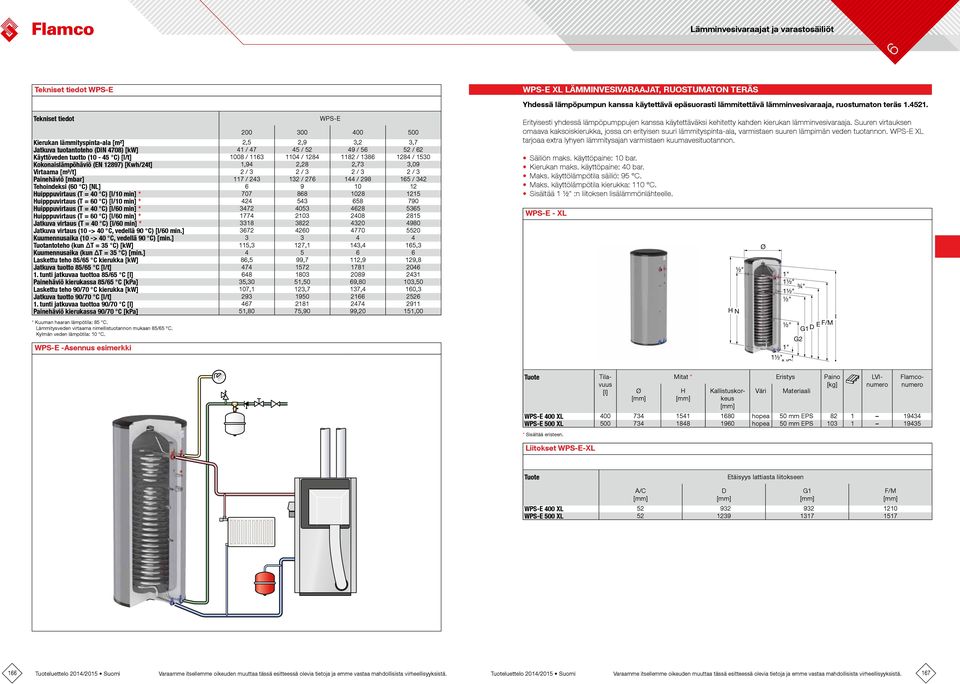This screenshot has height=684, width=960.
Task: Click the red section tab on the page edge
Action: tap(947, 247)
